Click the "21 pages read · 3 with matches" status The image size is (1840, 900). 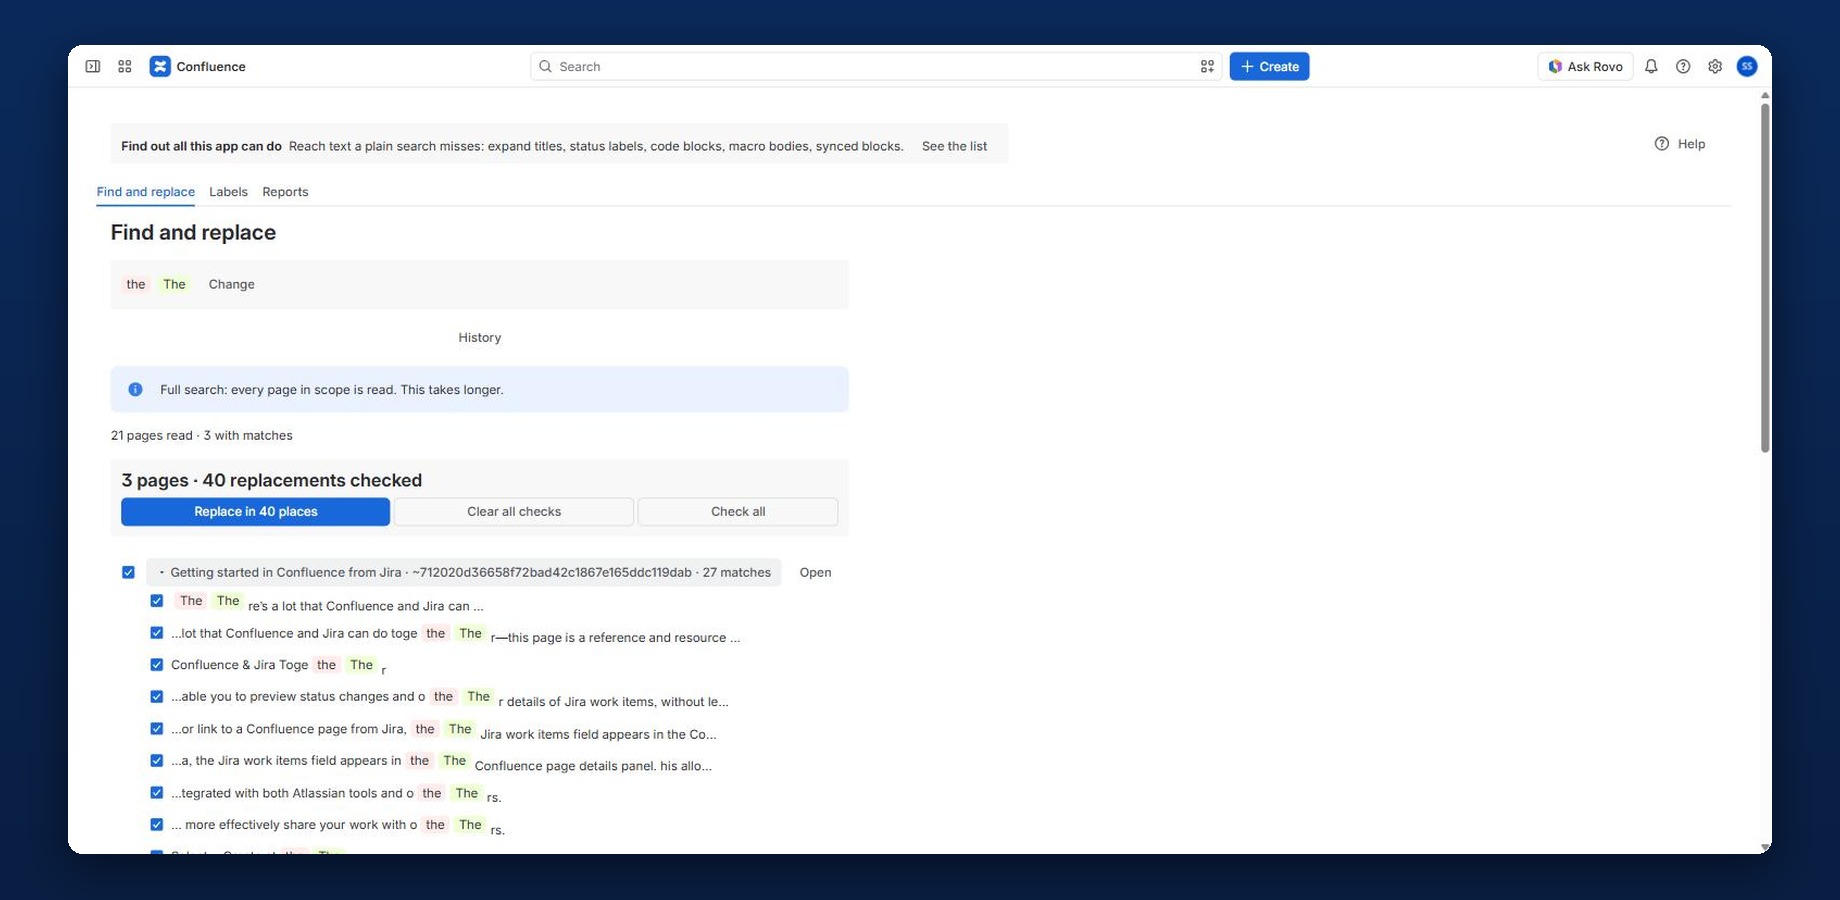tap(202, 435)
